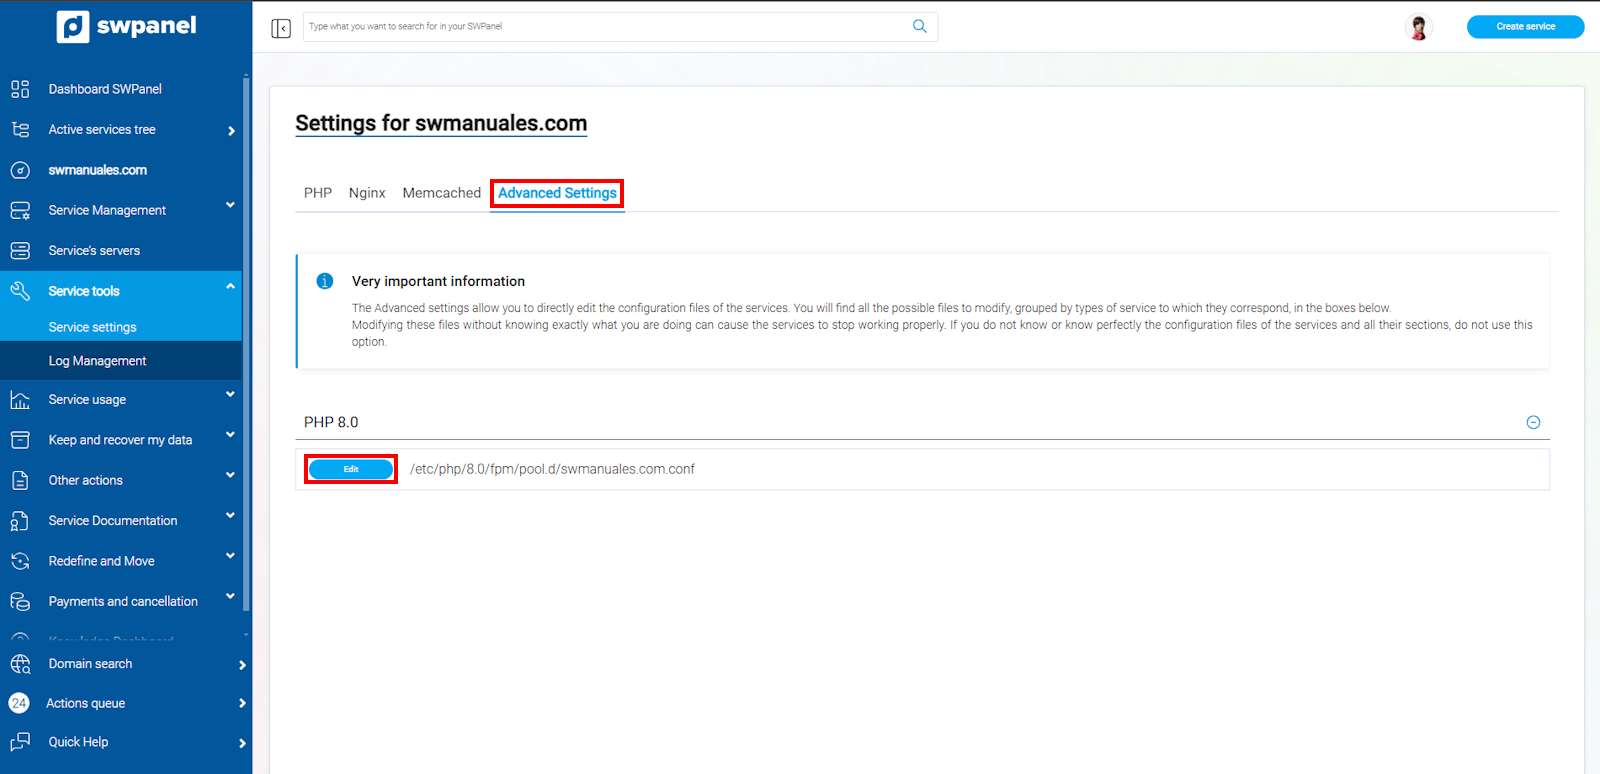This screenshot has height=774, width=1600.
Task: Switch to the Memcached tab
Action: [441, 193]
